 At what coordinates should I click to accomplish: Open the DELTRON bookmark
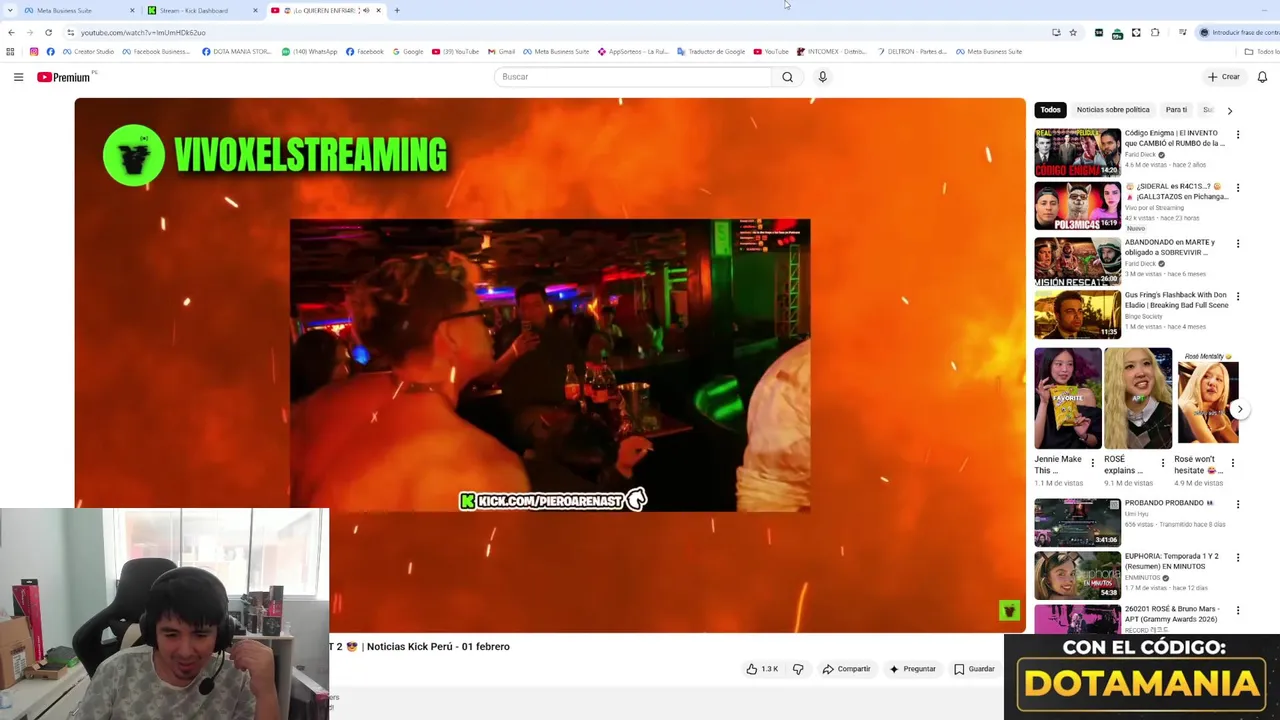click(x=913, y=51)
